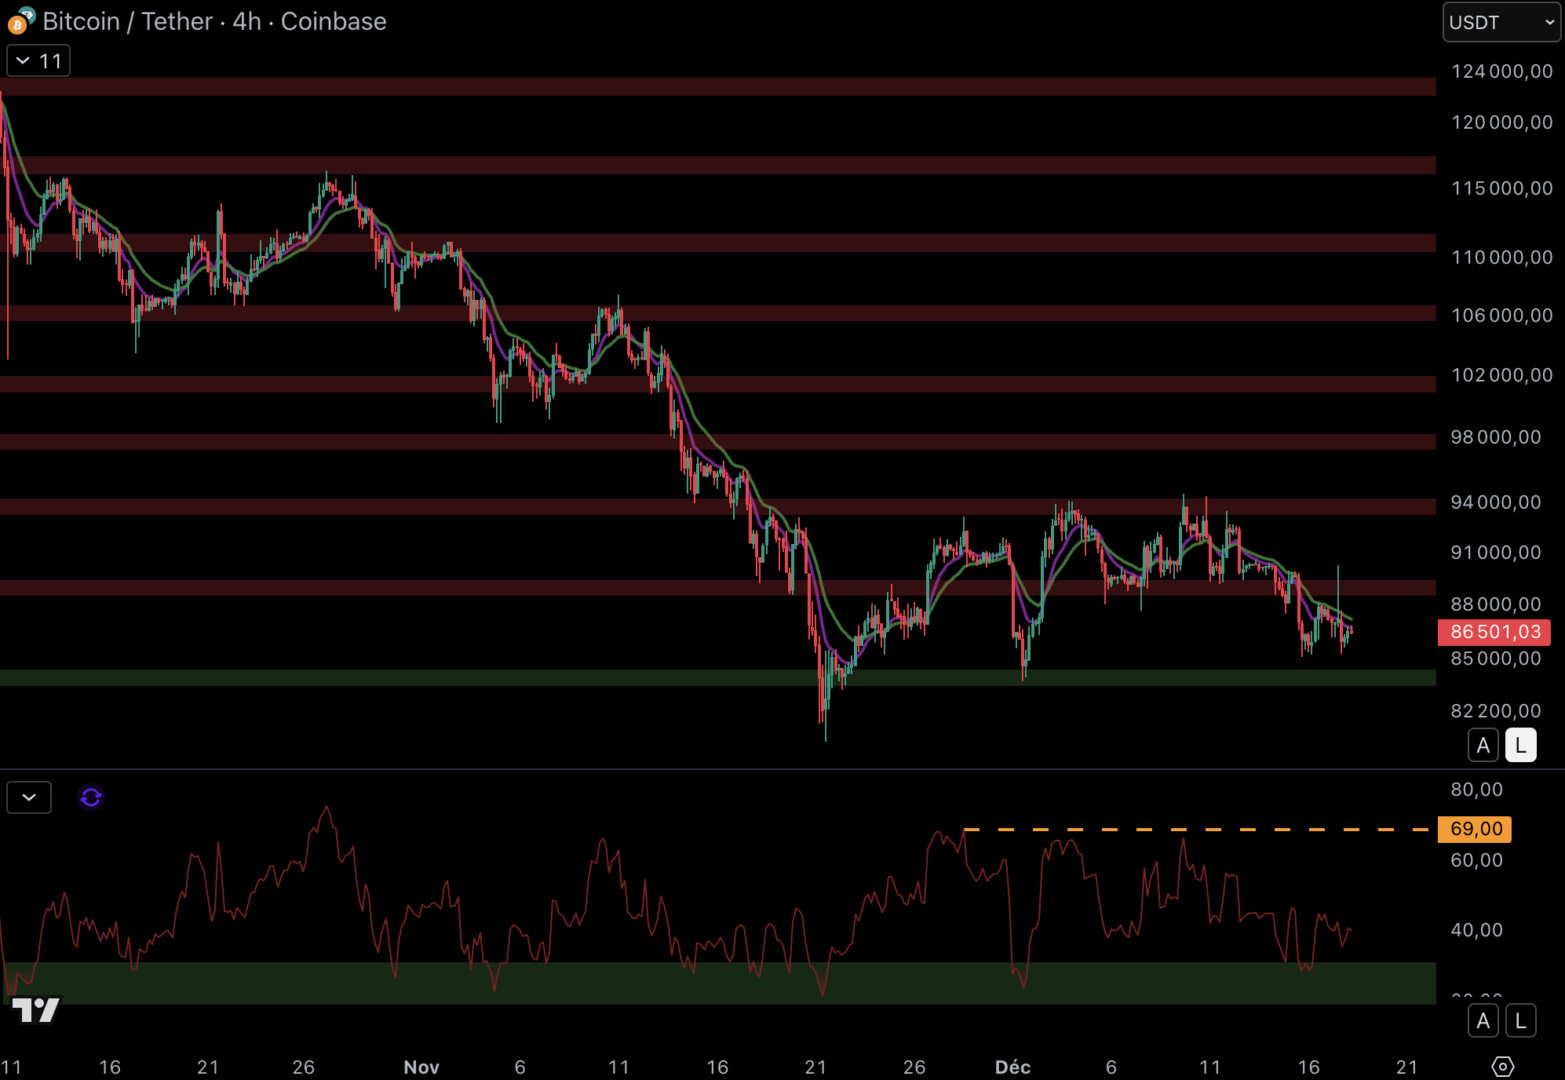The height and width of the screenshot is (1080, 1565).
Task: Click the red 86 501,03 current price label
Action: tap(1494, 632)
